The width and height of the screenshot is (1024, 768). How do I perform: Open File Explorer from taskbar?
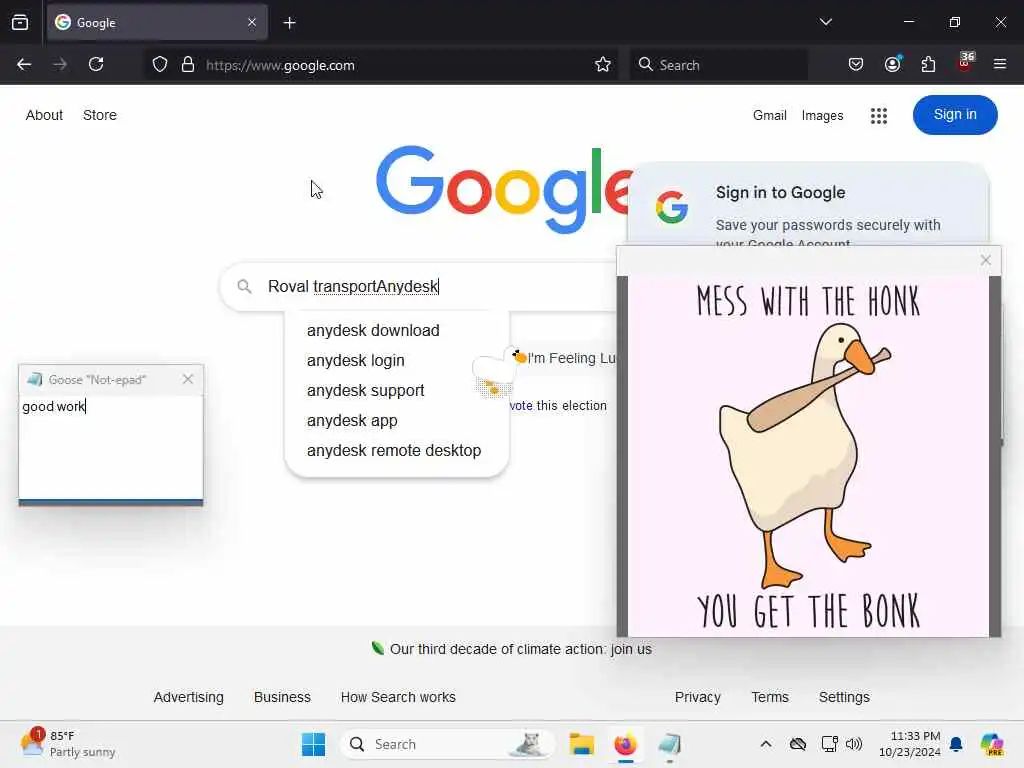click(581, 744)
